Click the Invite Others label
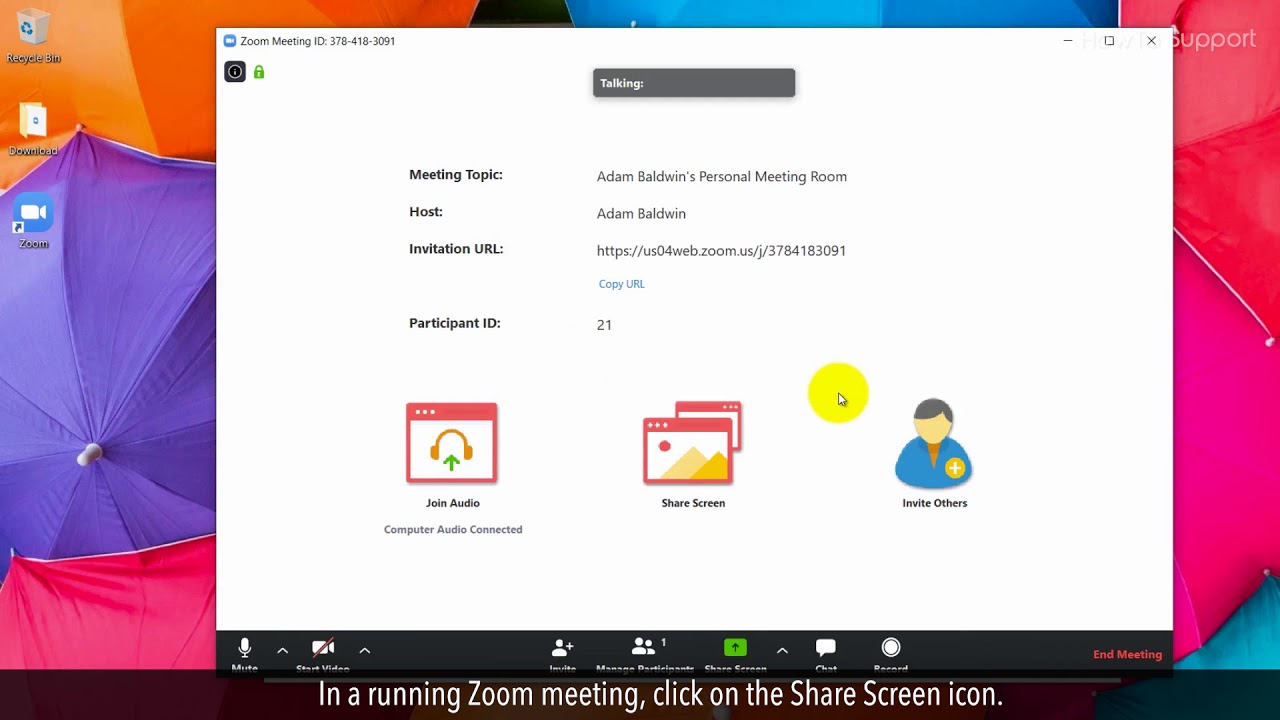The height and width of the screenshot is (720, 1280). pyautogui.click(x=935, y=503)
